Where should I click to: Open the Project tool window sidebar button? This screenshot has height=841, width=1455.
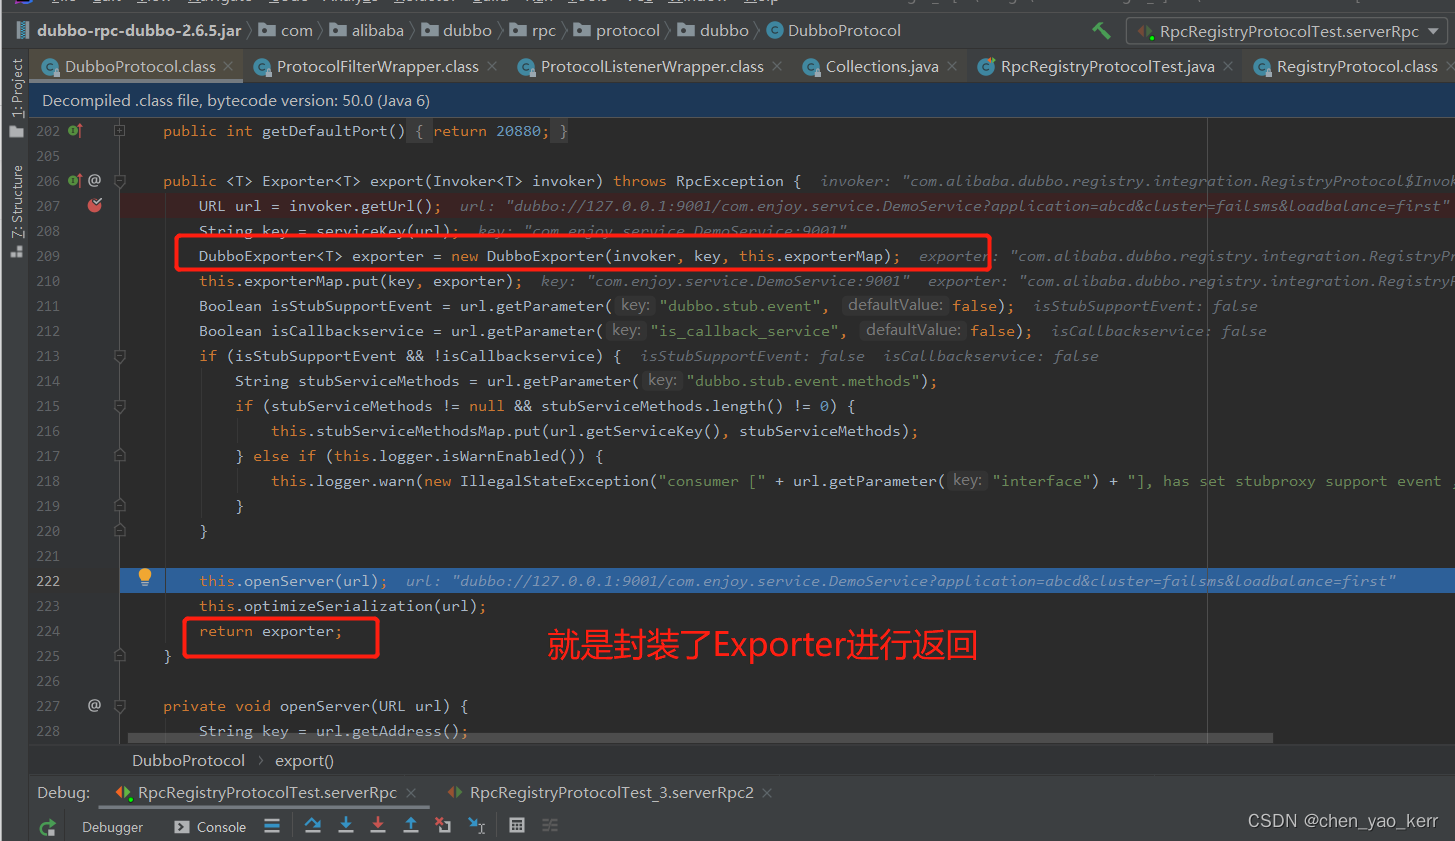click(16, 96)
